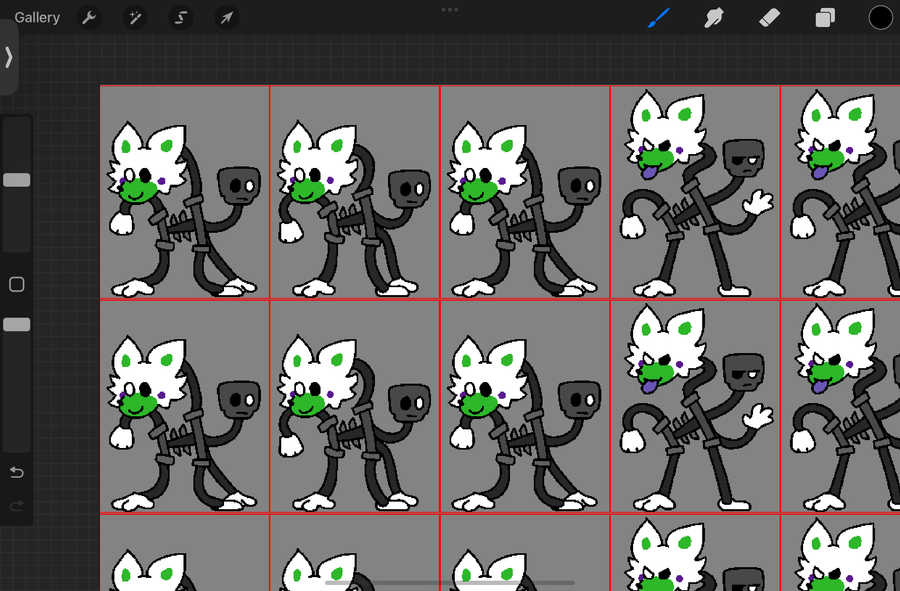
Task: Click the brush opacity slider handle
Action: pos(17,325)
